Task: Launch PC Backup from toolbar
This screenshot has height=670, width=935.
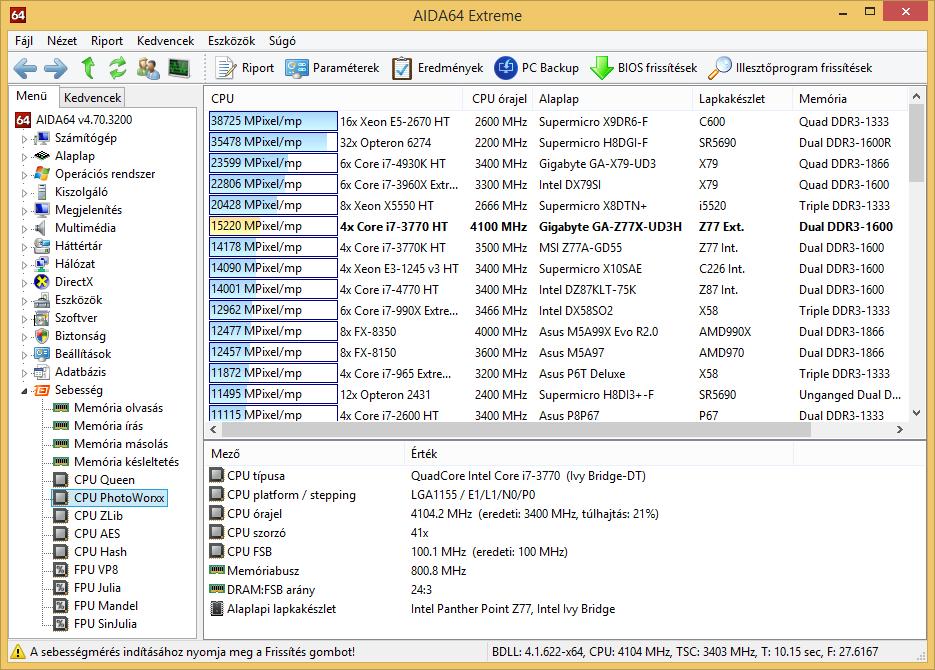Action: pyautogui.click(x=537, y=68)
